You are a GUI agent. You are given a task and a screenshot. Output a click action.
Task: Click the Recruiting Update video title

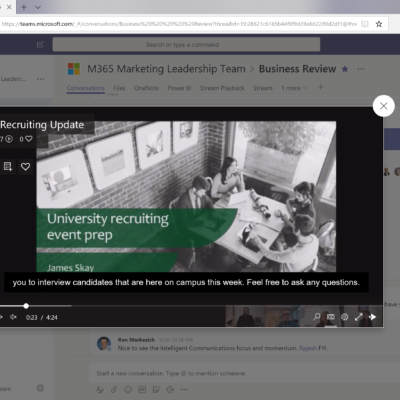click(x=42, y=125)
